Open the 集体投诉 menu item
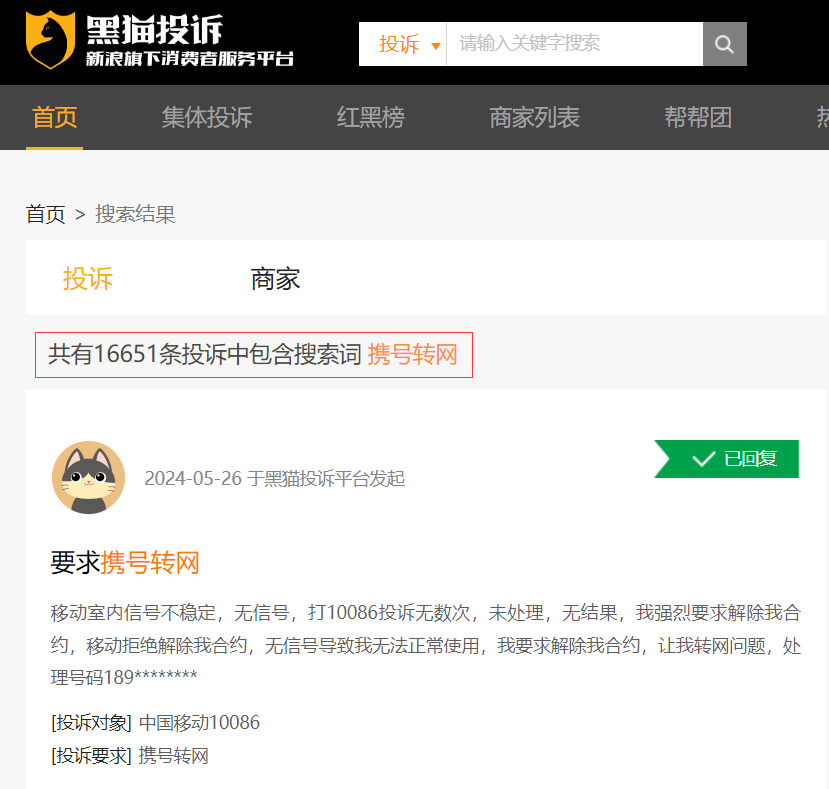The height and width of the screenshot is (789, 829). (206, 117)
